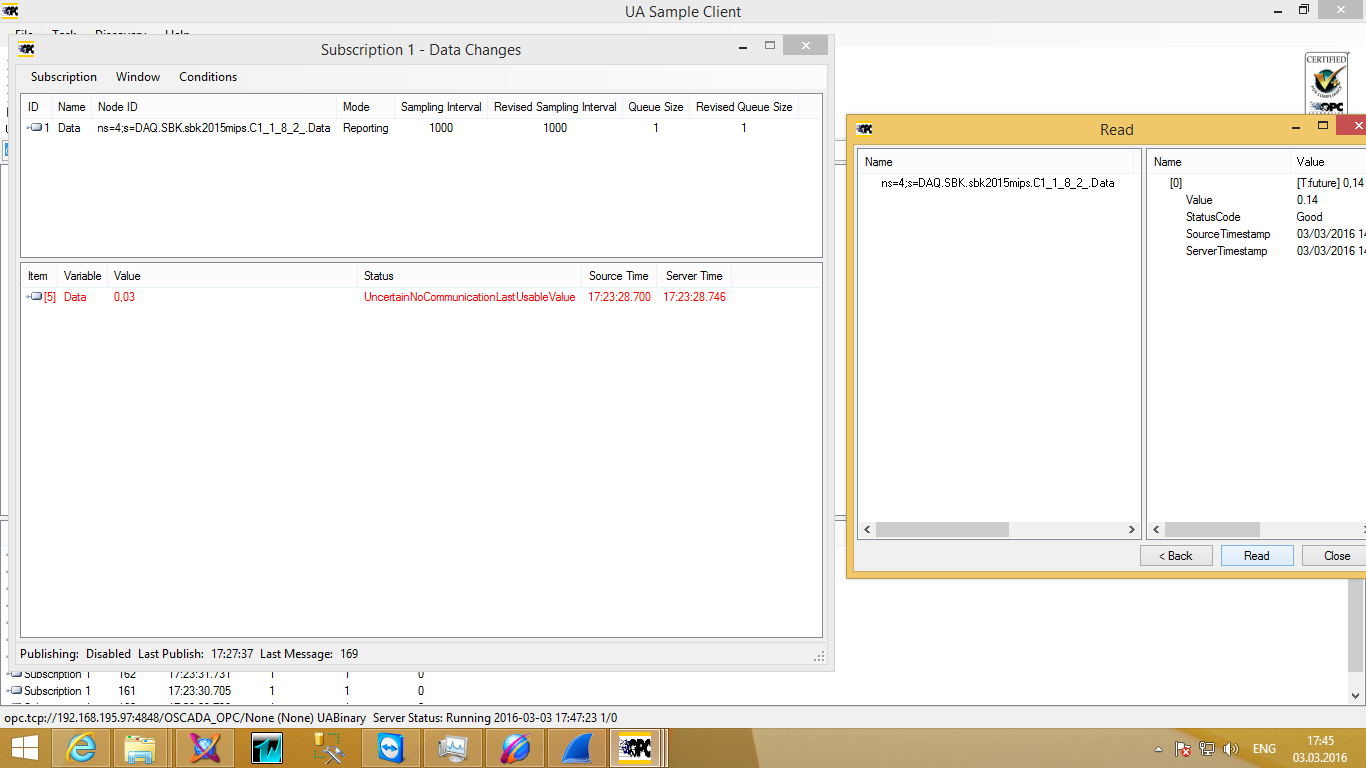Open the Conditions menu
Viewport: 1366px width, 768px height.
point(208,77)
